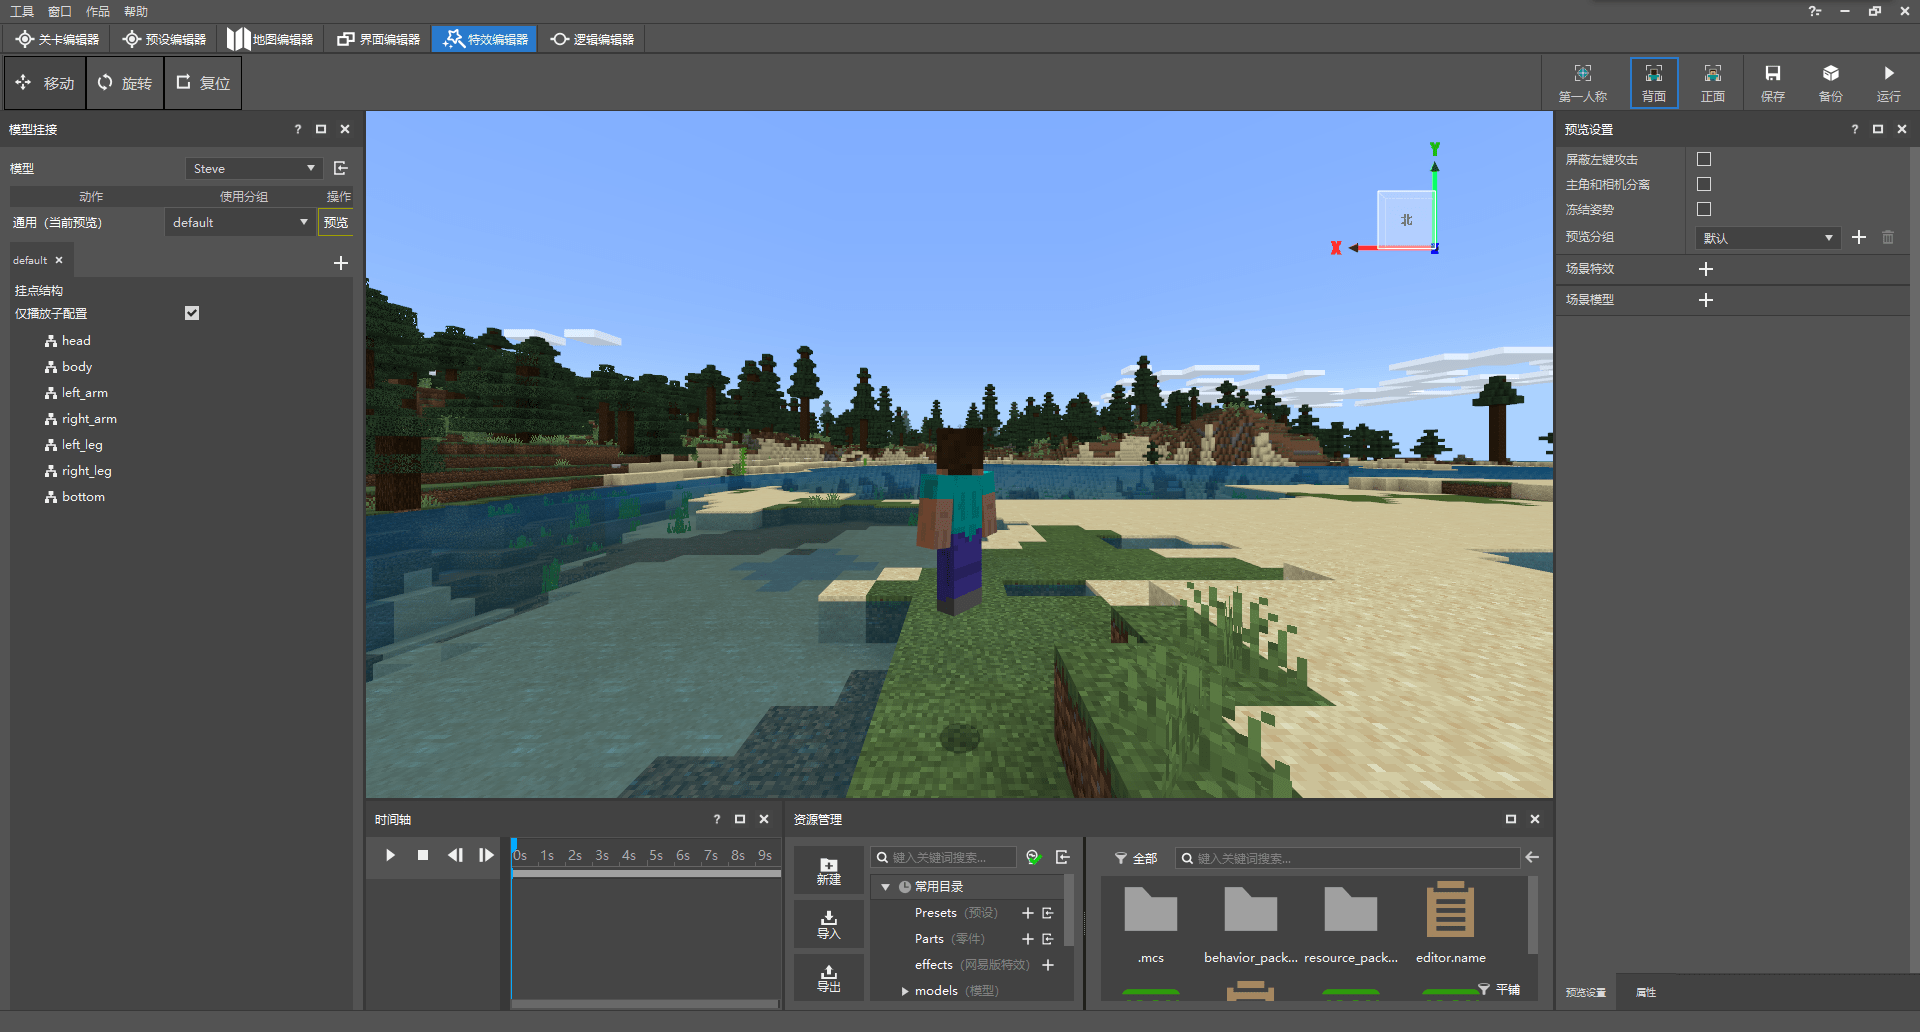Click the 新建 new resource button
Image resolution: width=1920 pixels, height=1032 pixels.
click(829, 870)
